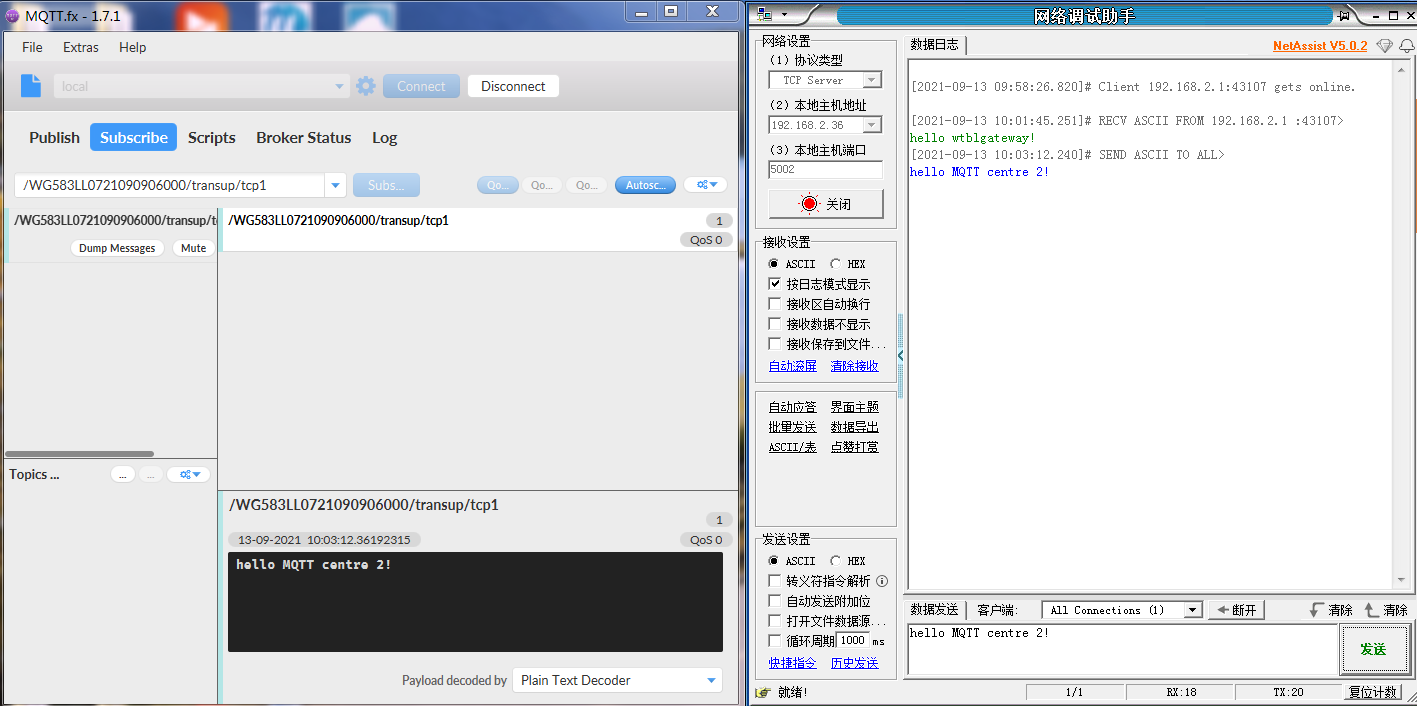The height and width of the screenshot is (706, 1417).
Task: Click the info icon beside 转义符指令解析
Action: click(x=882, y=581)
